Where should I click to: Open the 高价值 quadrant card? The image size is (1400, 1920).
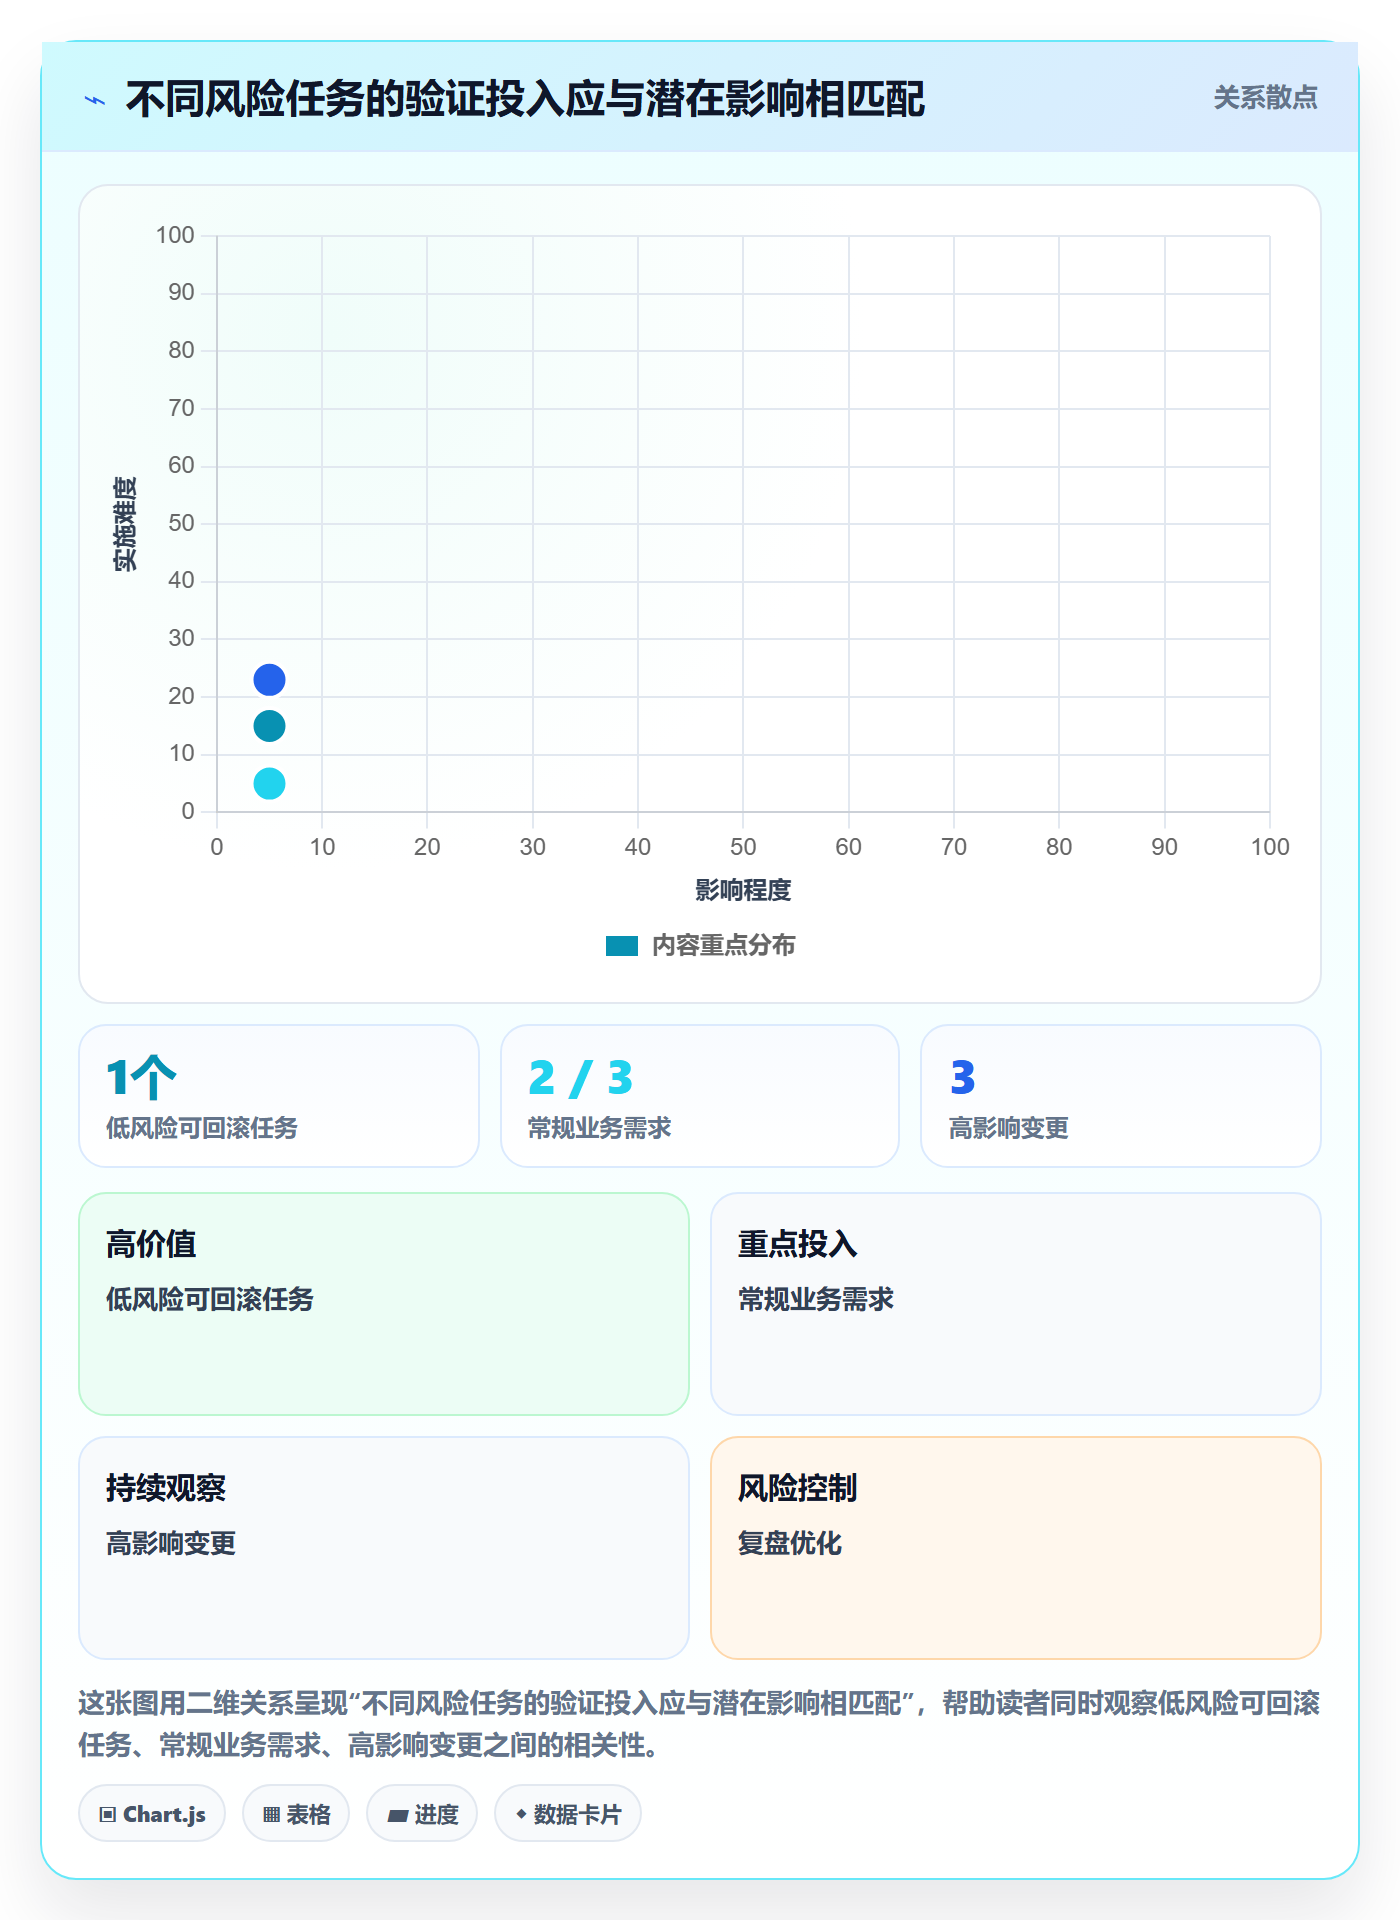(384, 1304)
